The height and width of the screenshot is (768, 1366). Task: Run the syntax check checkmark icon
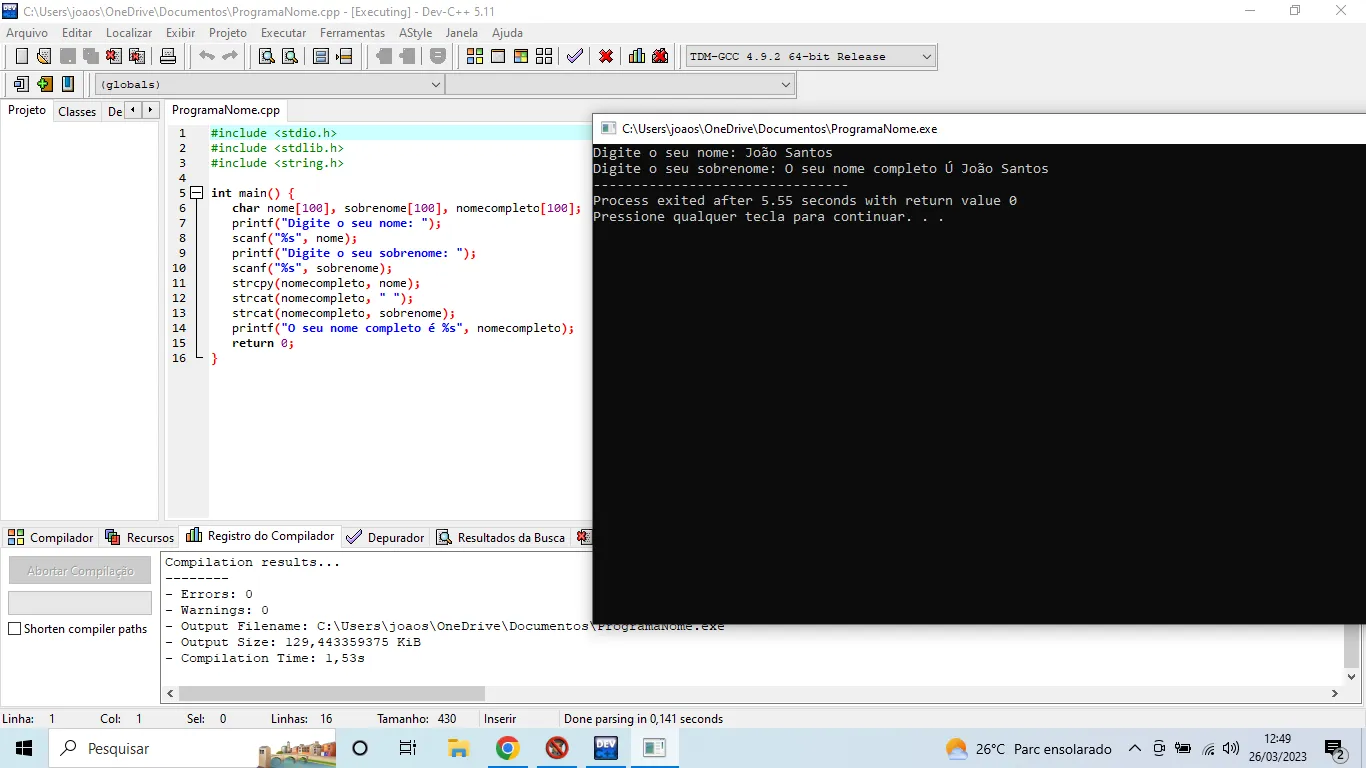coord(574,56)
